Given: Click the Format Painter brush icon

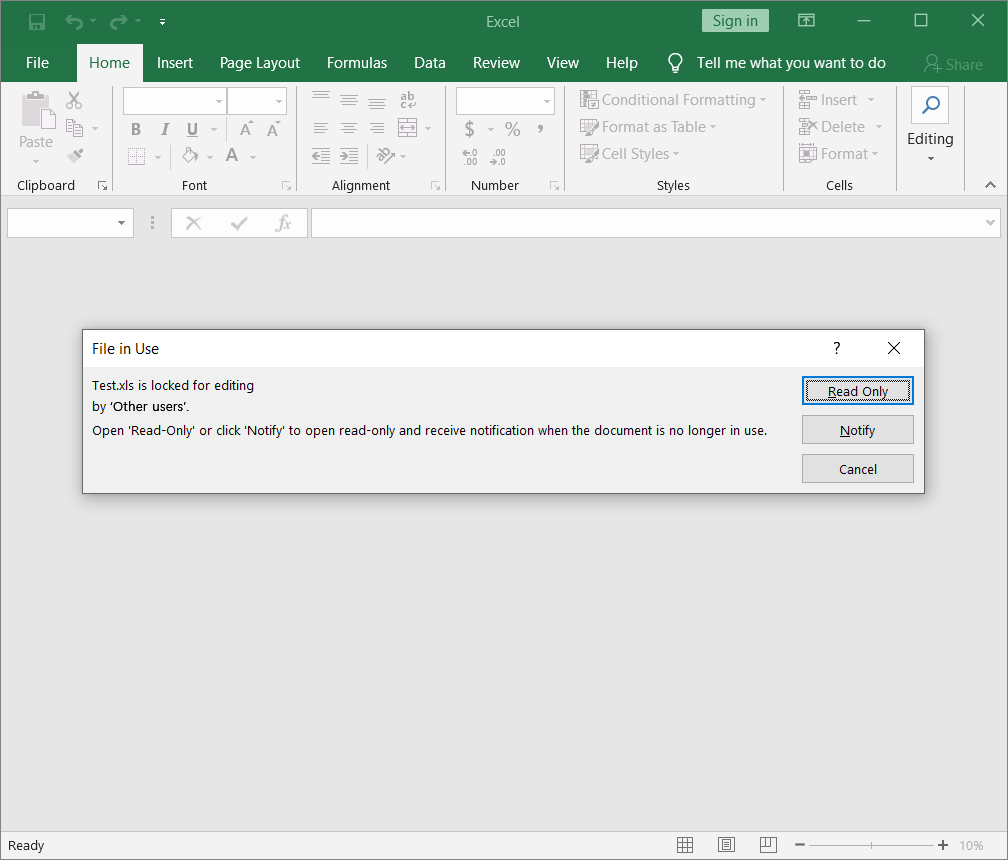Looking at the screenshot, I should (x=75, y=155).
